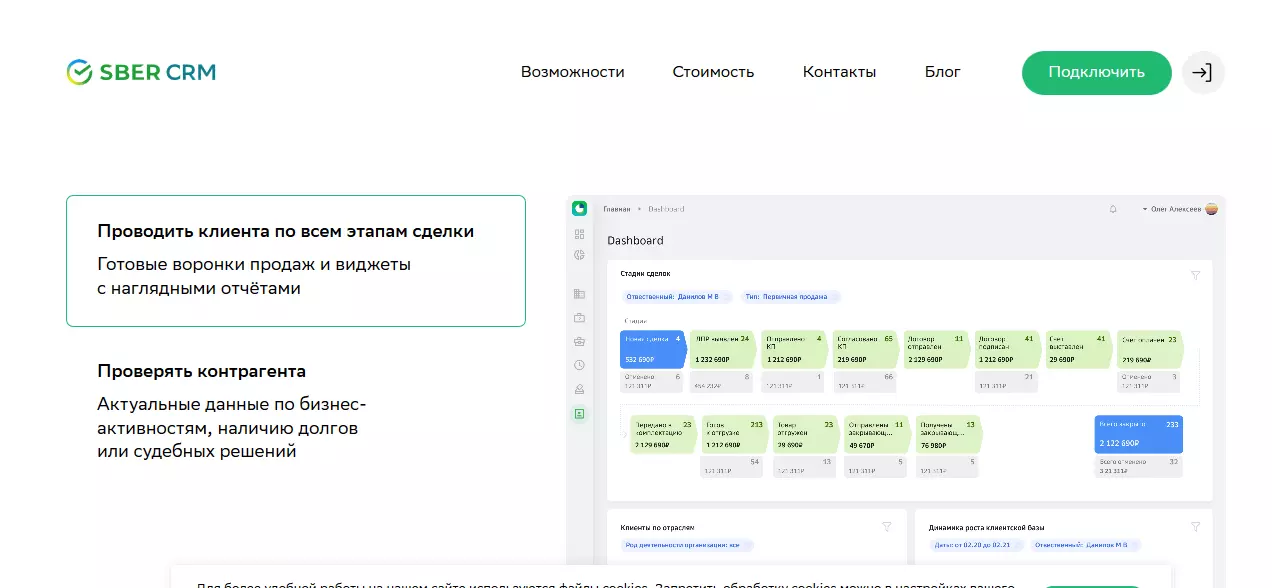Select the 'Счет выставлен' stage card
Image resolution: width=1272 pixels, height=588 pixels.
pos(1079,349)
